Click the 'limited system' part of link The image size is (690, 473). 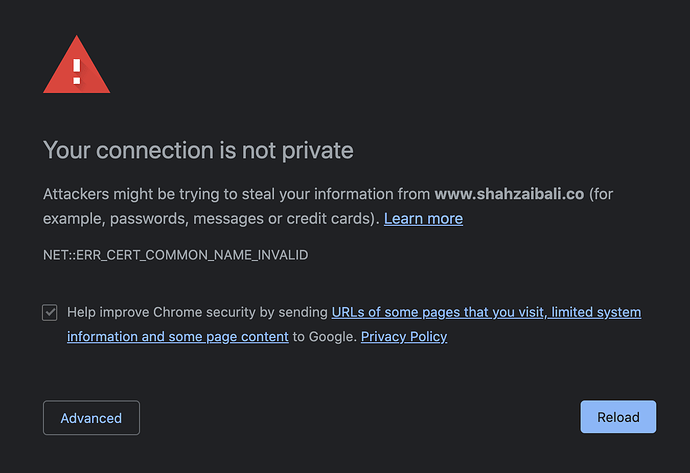(x=596, y=312)
